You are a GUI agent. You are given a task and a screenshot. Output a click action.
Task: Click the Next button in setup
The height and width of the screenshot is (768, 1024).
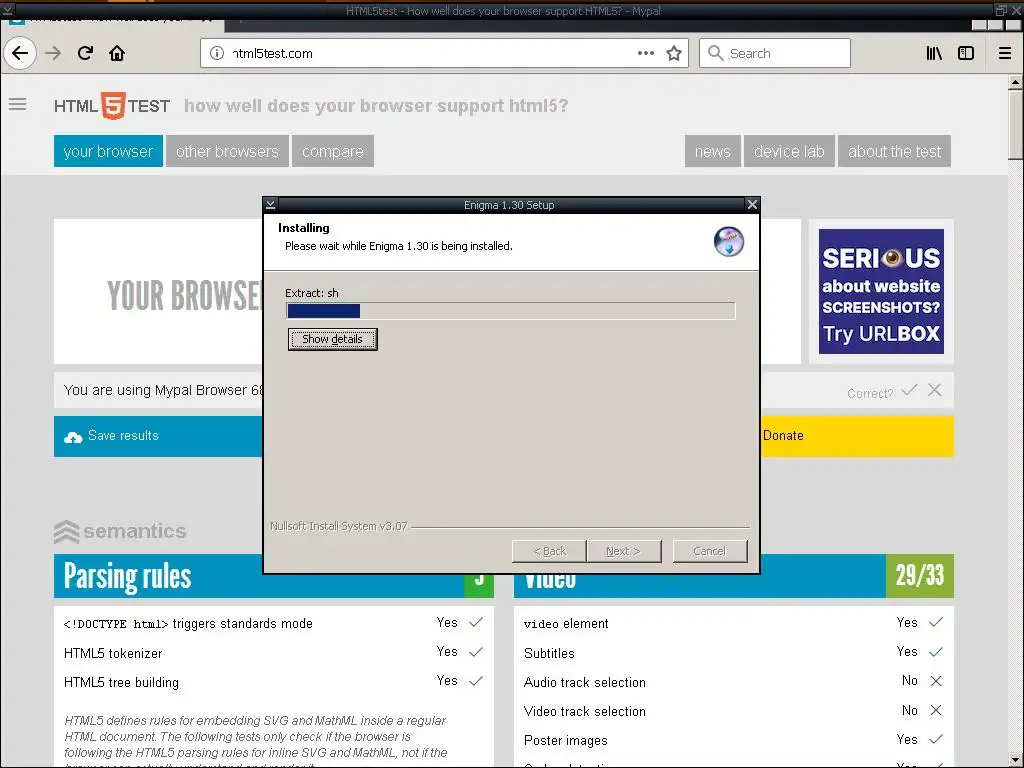tap(624, 551)
